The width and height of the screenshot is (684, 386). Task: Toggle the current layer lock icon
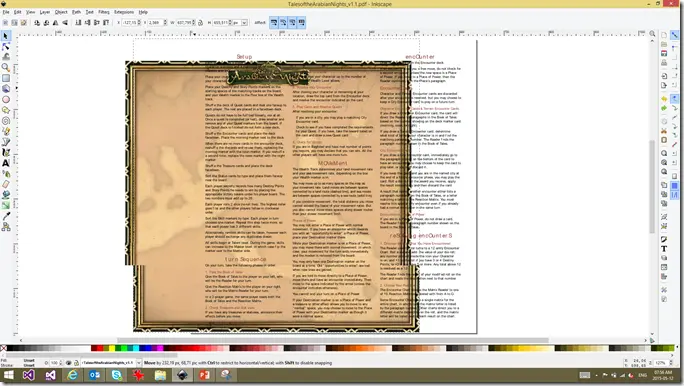click(76, 363)
